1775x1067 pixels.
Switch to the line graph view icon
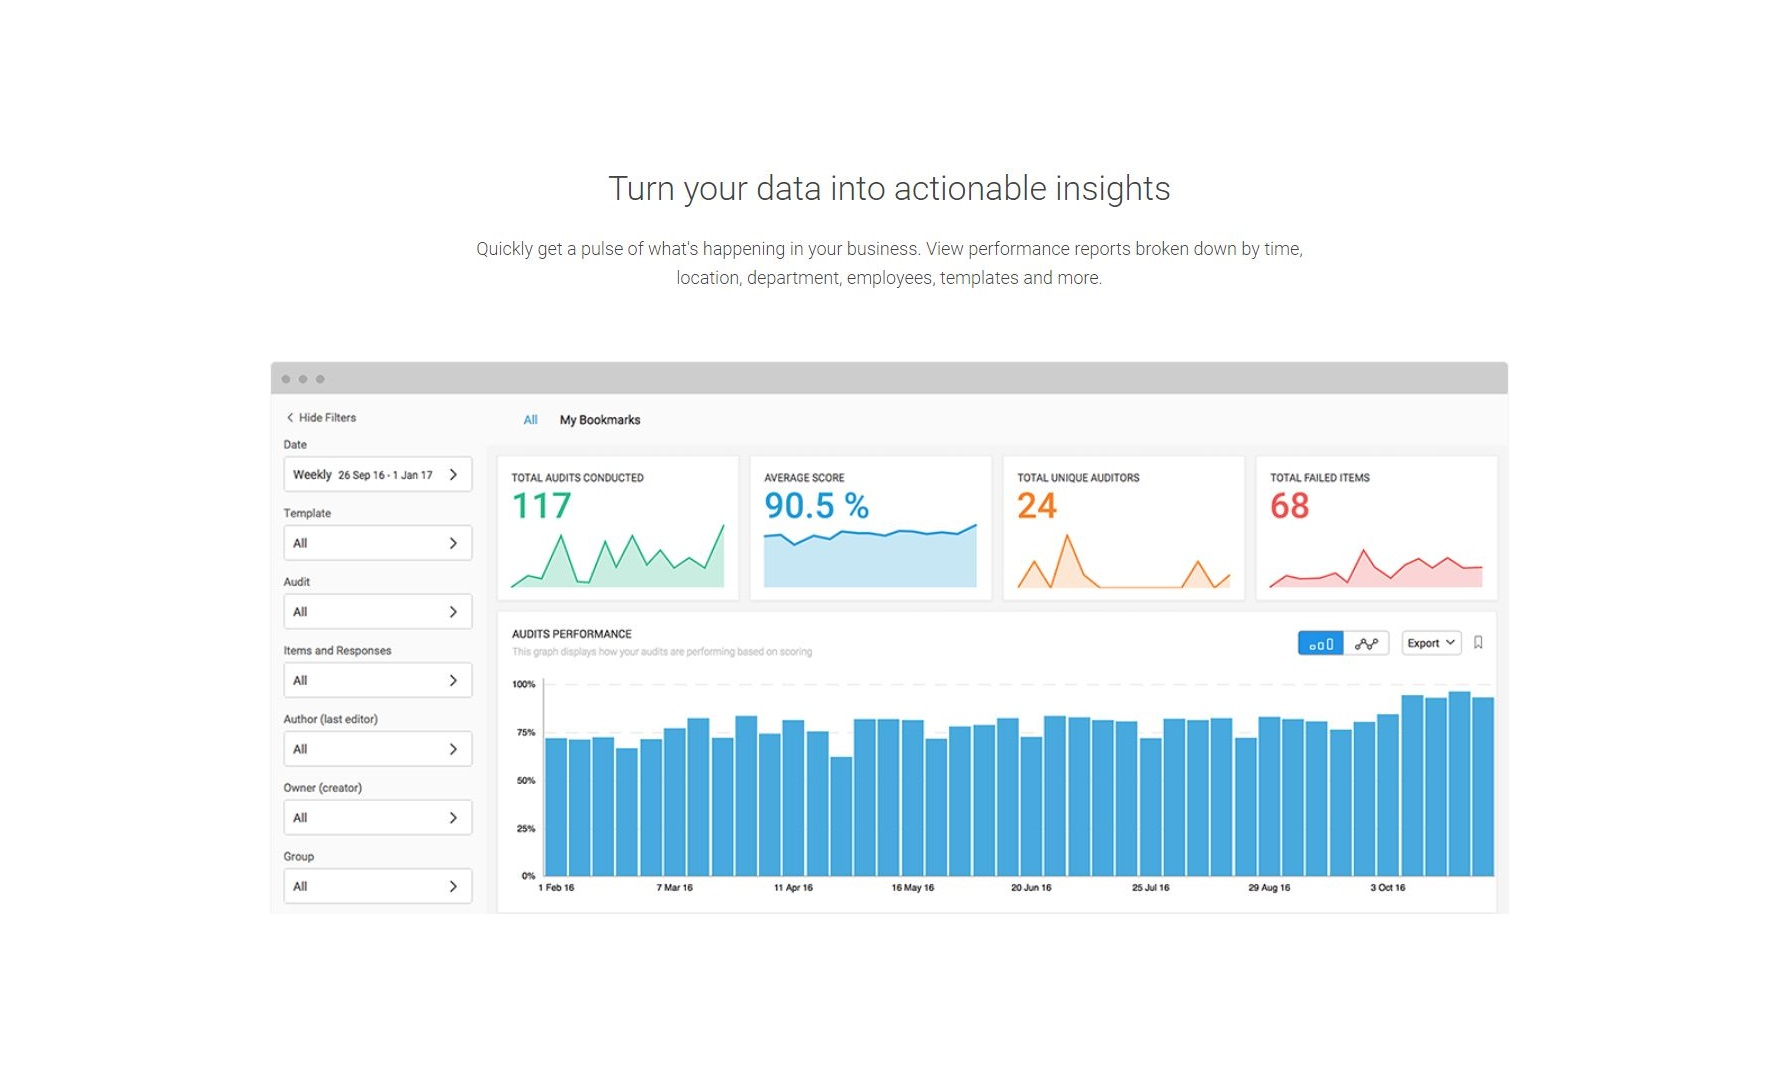1366,643
